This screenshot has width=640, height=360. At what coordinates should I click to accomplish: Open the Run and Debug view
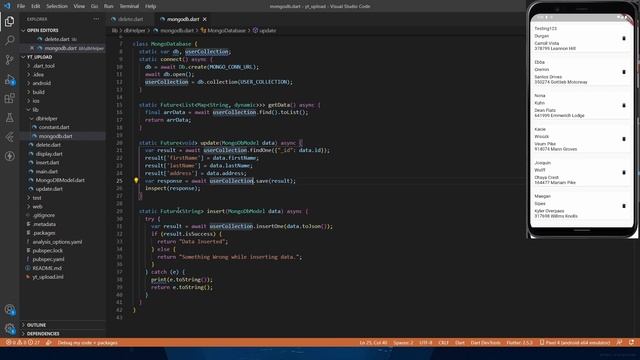9,79
